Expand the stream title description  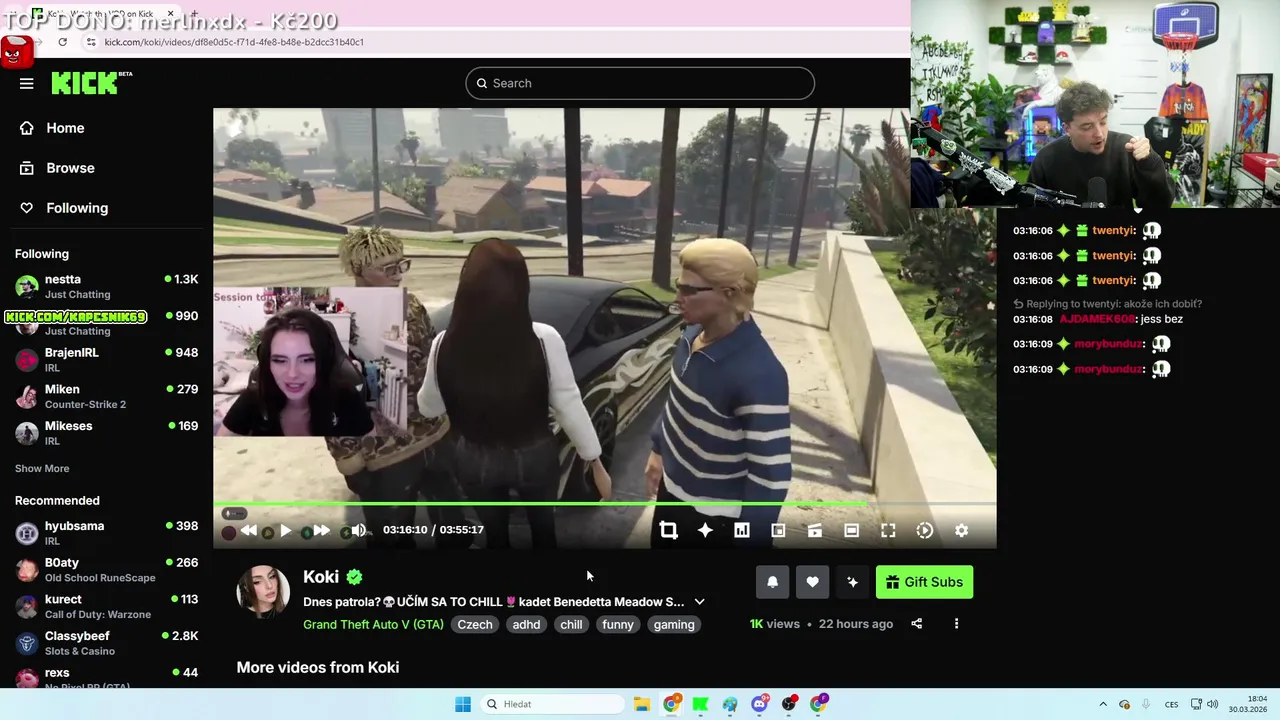tap(699, 602)
